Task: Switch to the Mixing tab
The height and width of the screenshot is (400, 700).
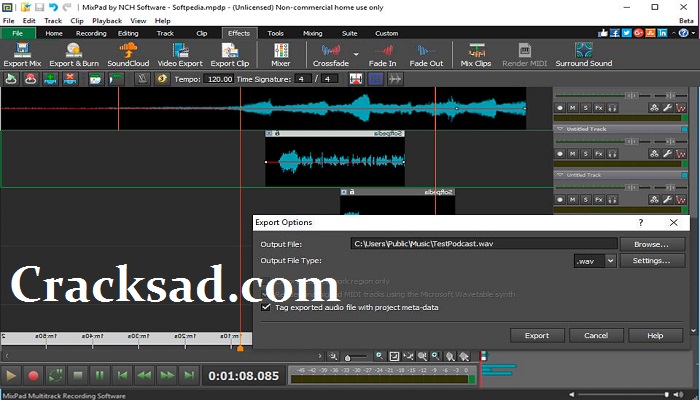Action: click(312, 33)
